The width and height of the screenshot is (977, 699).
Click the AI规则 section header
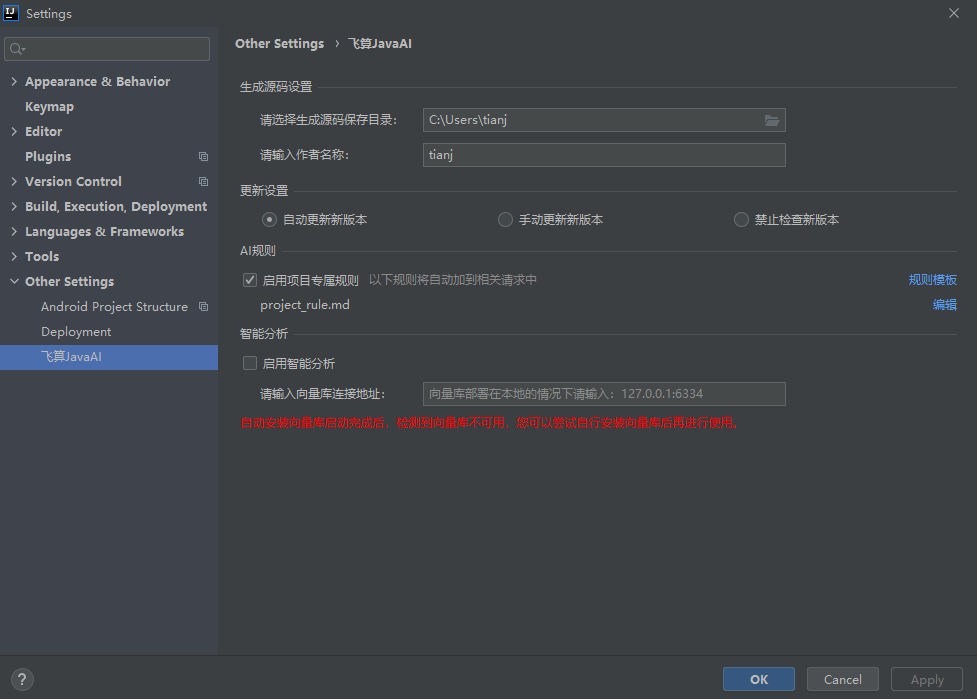click(x=257, y=250)
